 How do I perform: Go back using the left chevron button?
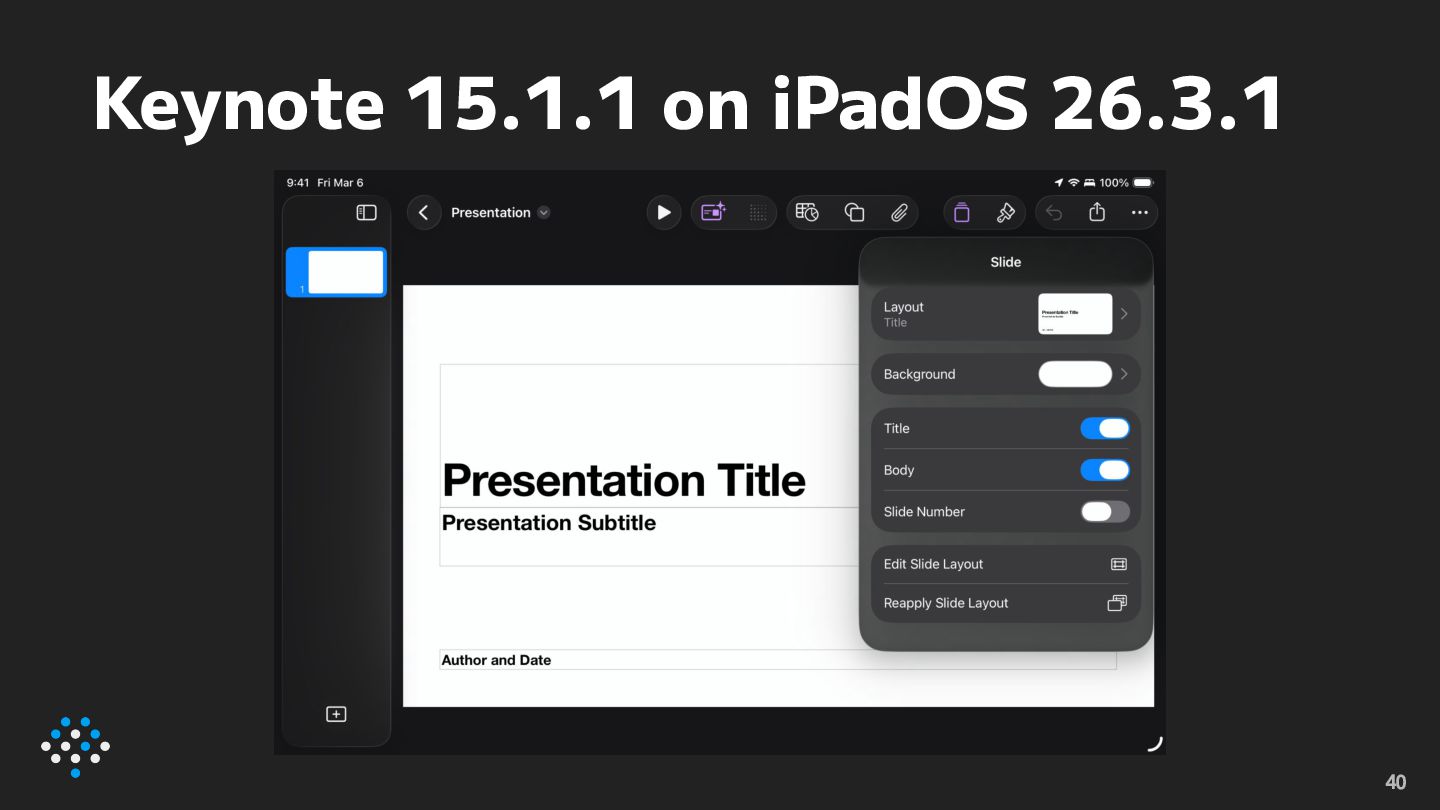[424, 213]
